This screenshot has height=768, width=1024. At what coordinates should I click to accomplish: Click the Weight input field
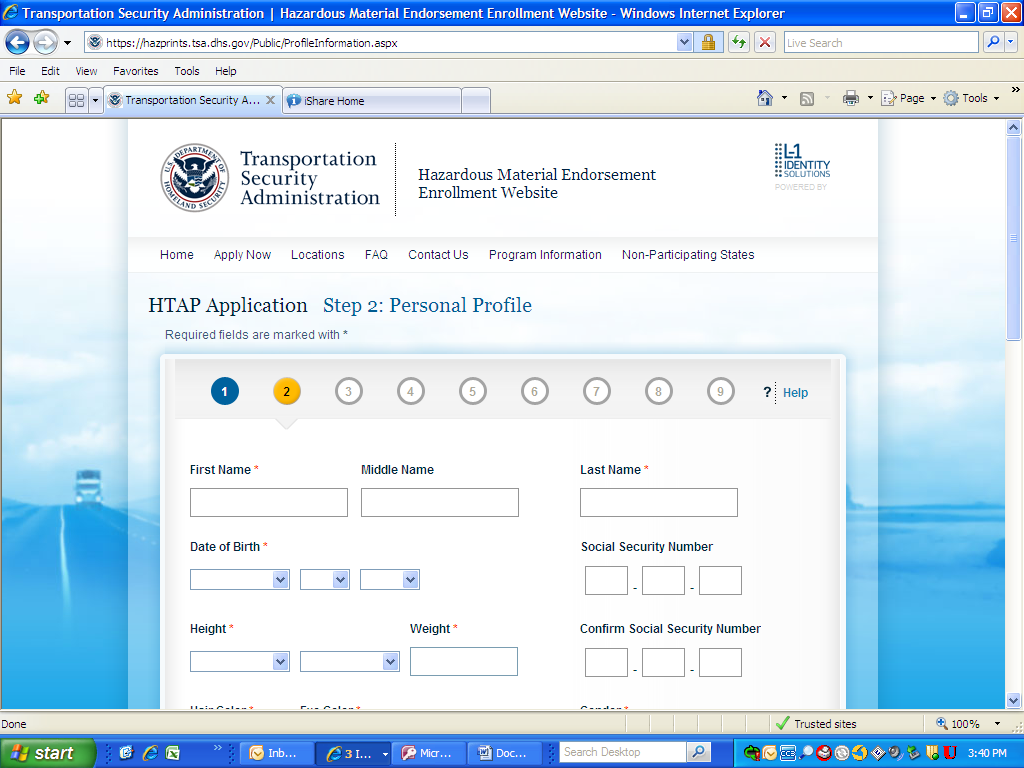(464, 662)
